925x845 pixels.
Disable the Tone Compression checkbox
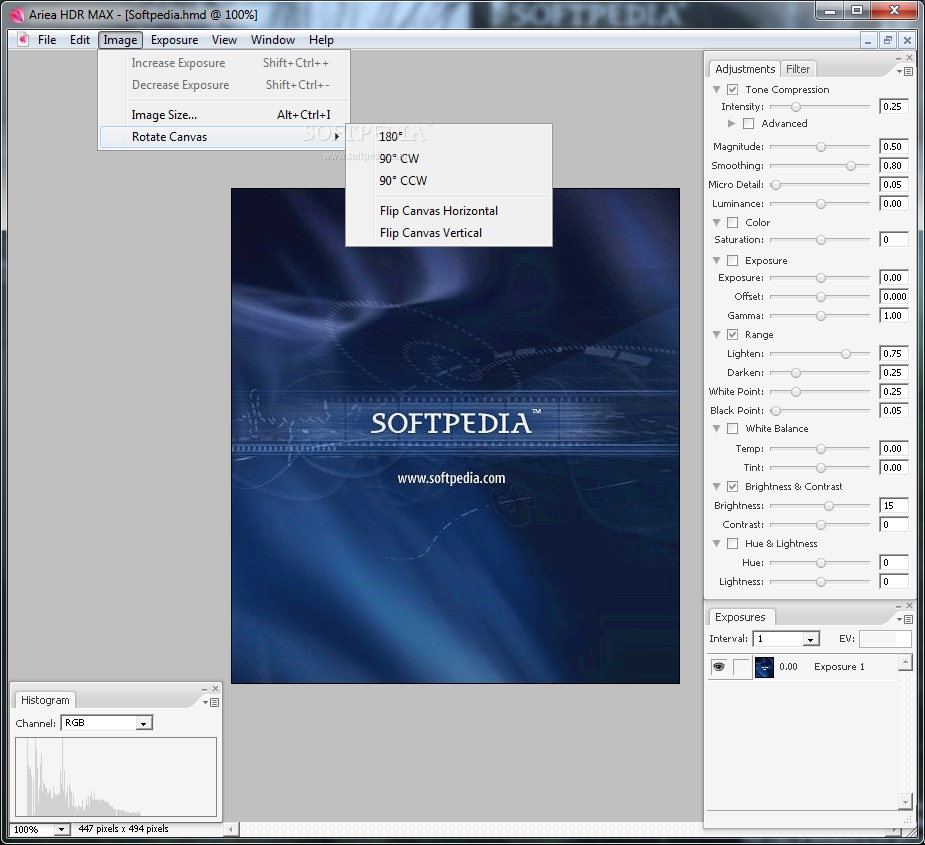[733, 90]
